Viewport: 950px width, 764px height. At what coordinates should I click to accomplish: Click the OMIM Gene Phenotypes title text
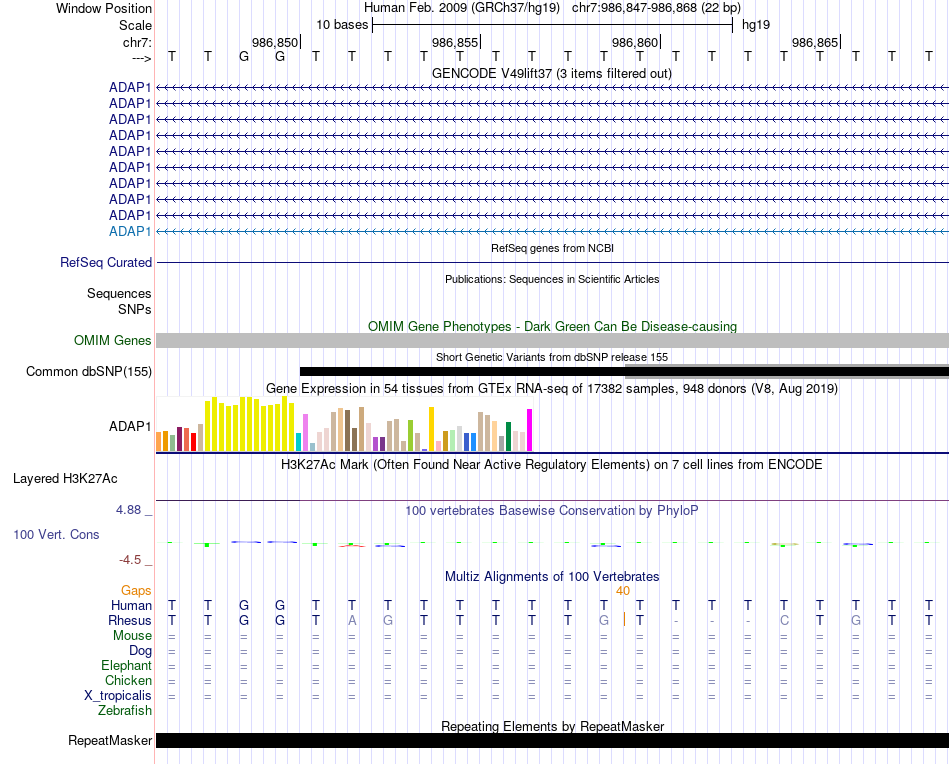pyautogui.click(x=552, y=327)
